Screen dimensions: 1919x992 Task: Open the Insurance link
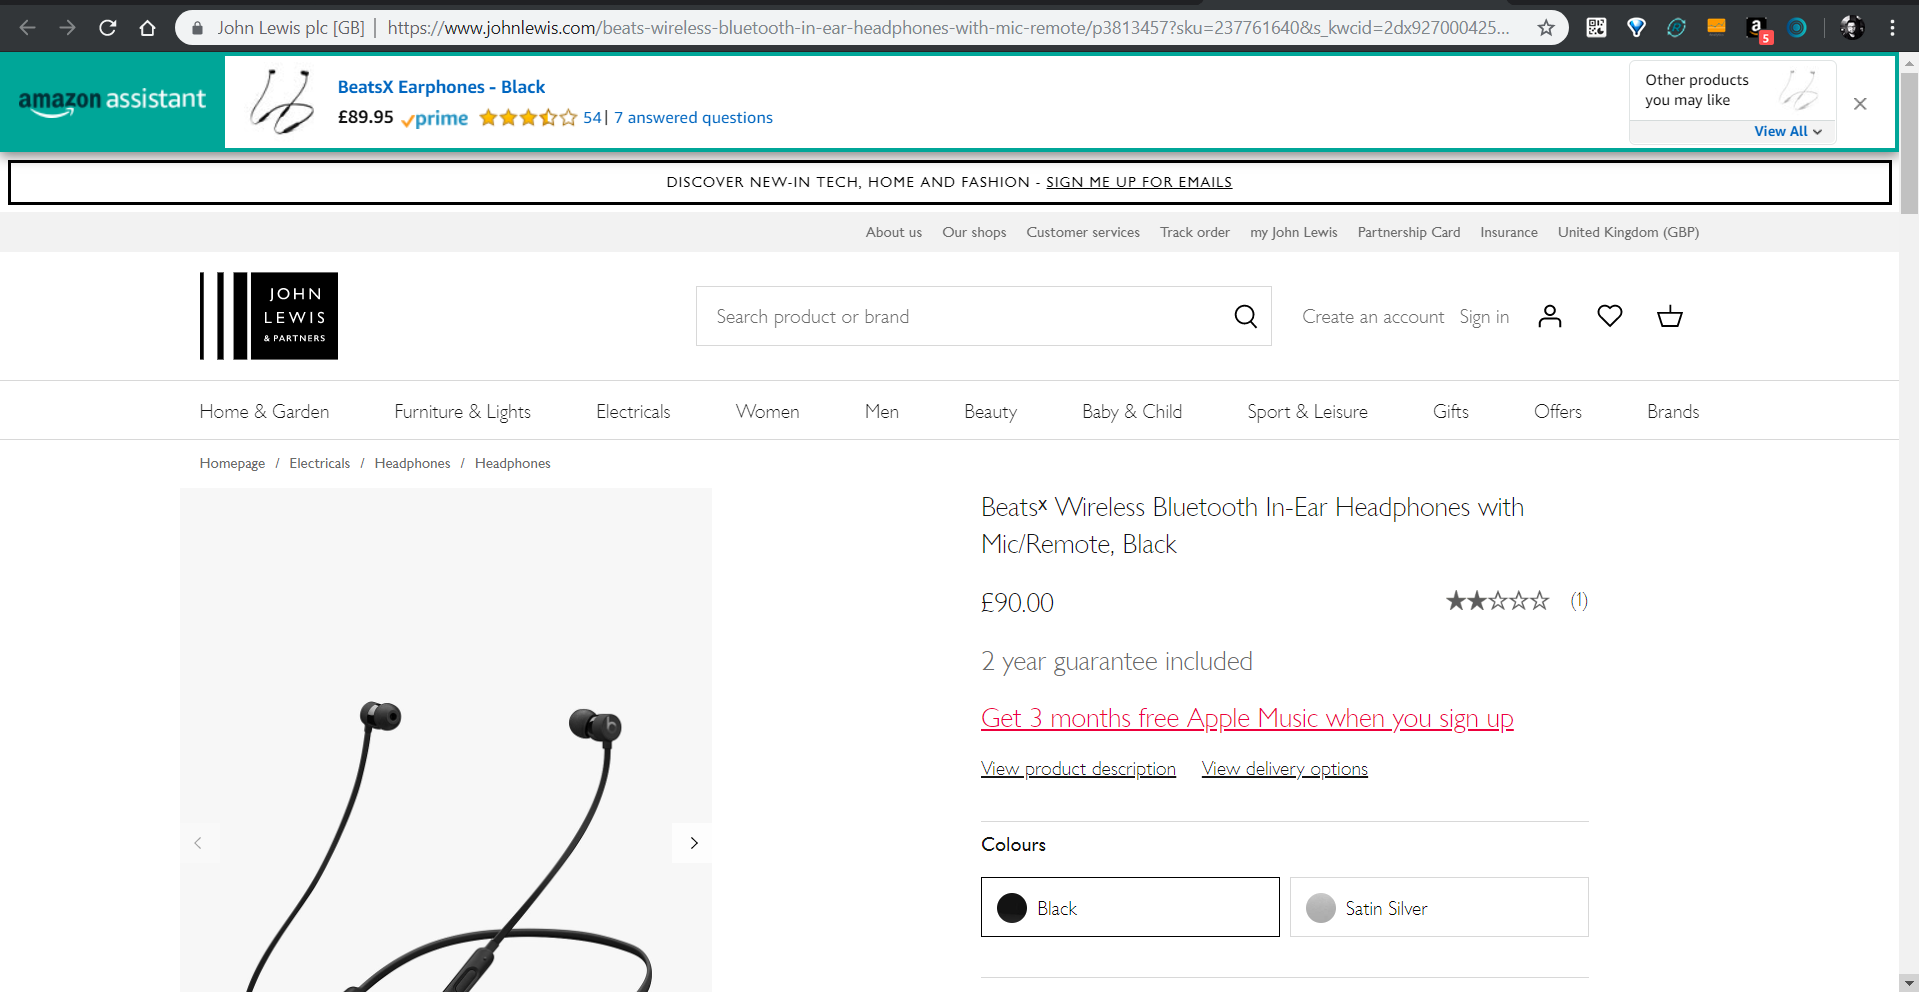[1509, 232]
